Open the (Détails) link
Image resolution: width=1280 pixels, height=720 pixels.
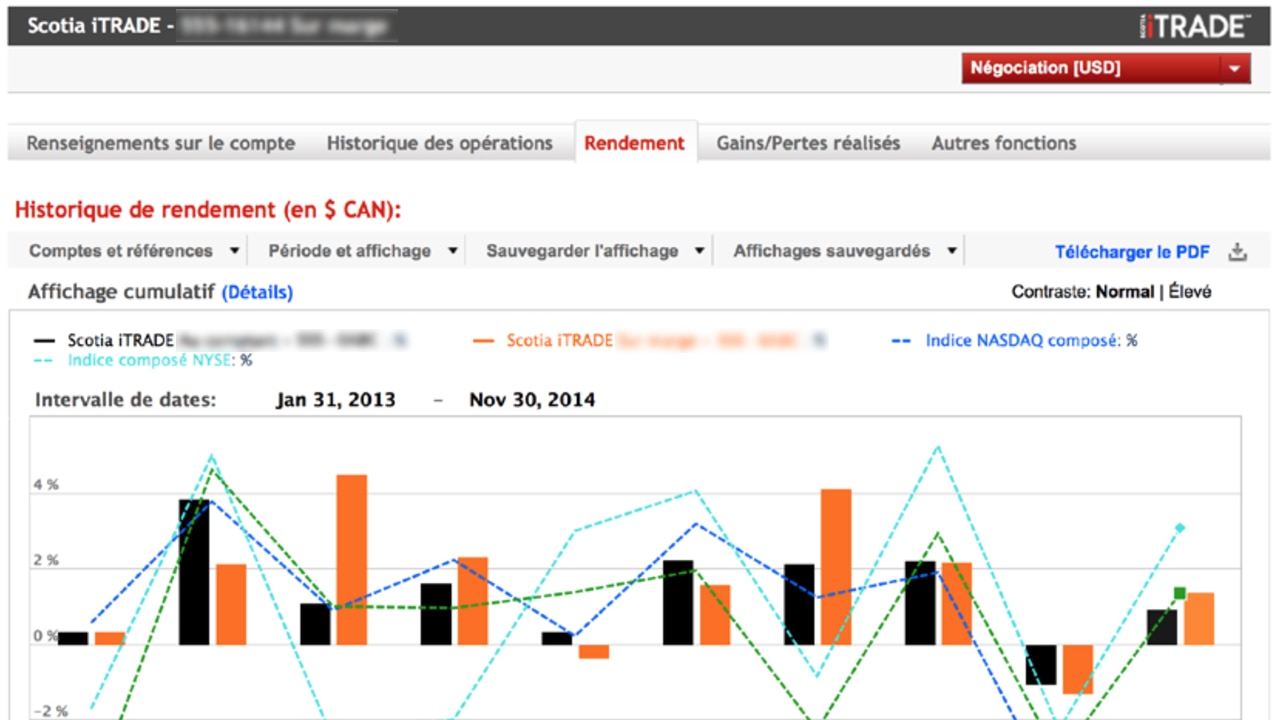point(257,292)
